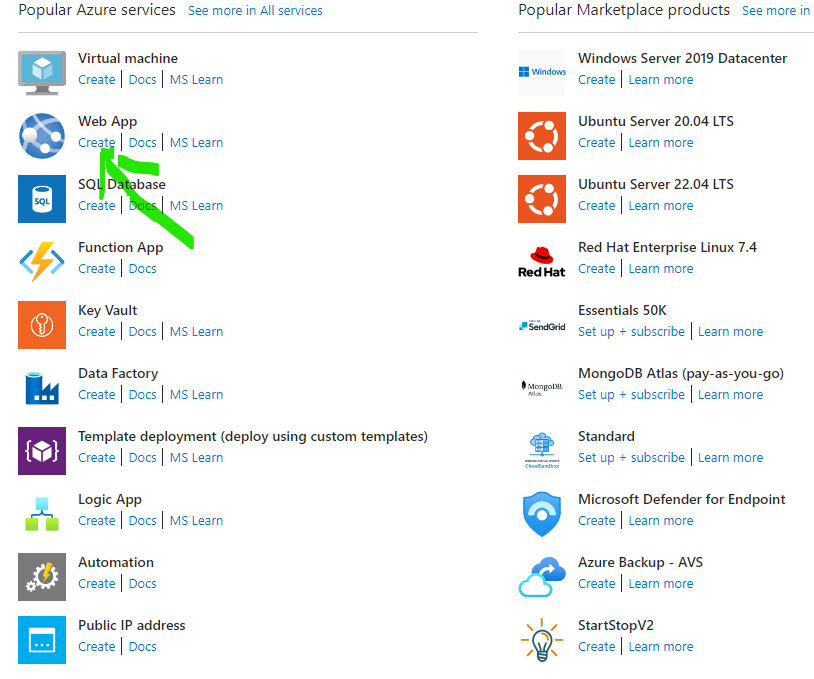The image size is (814, 679).
Task: Select the SQL Database icon
Action: [x=42, y=199]
